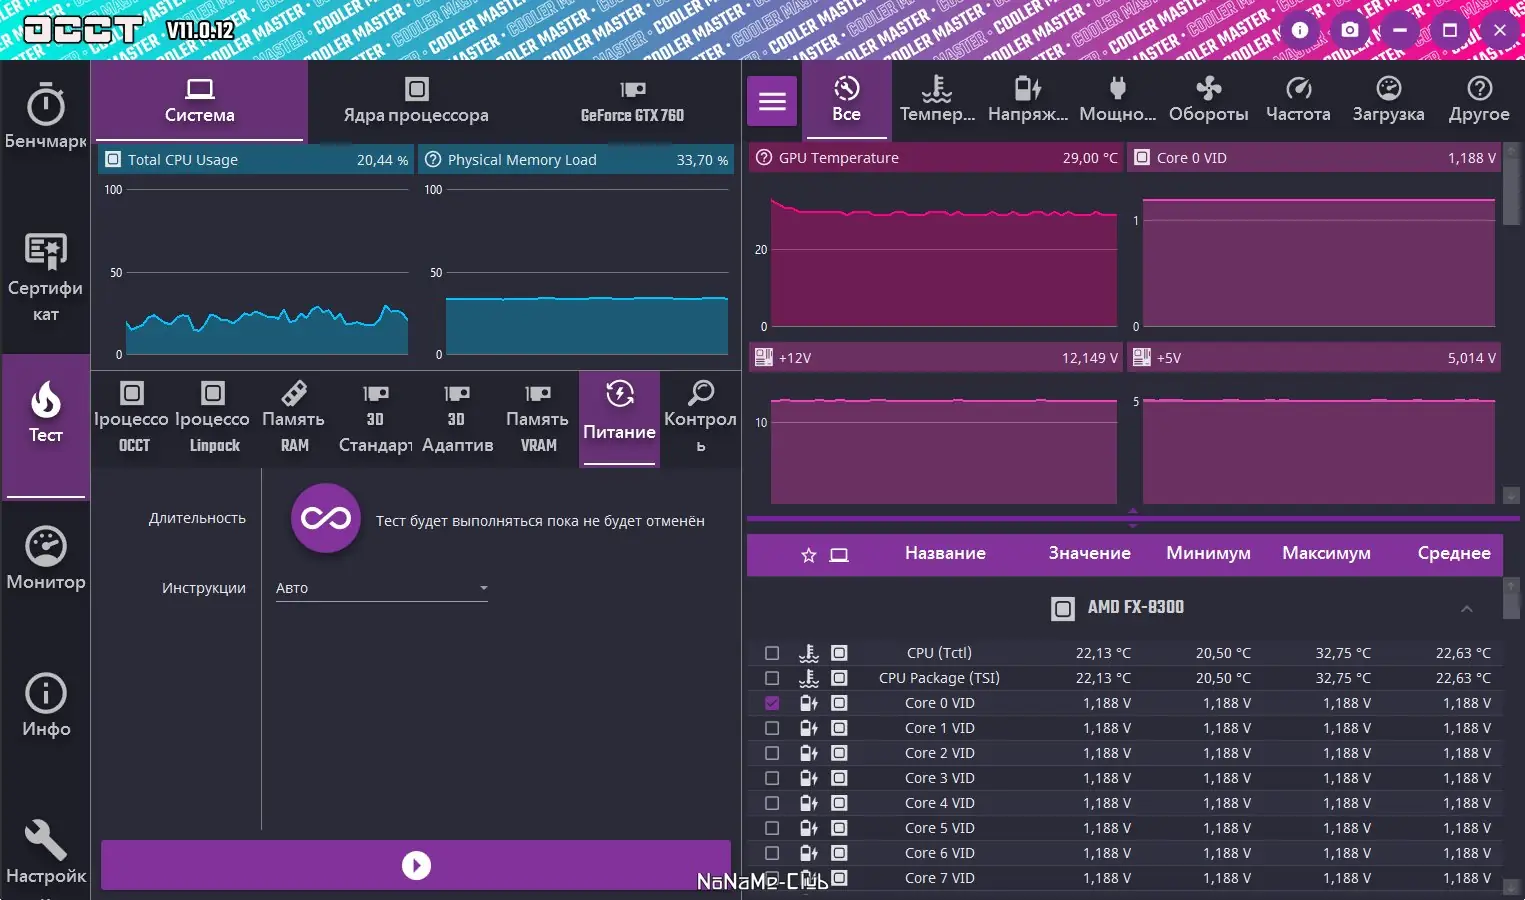Check the Core 3 VID checkbox
This screenshot has width=1525, height=900.
[x=772, y=778]
